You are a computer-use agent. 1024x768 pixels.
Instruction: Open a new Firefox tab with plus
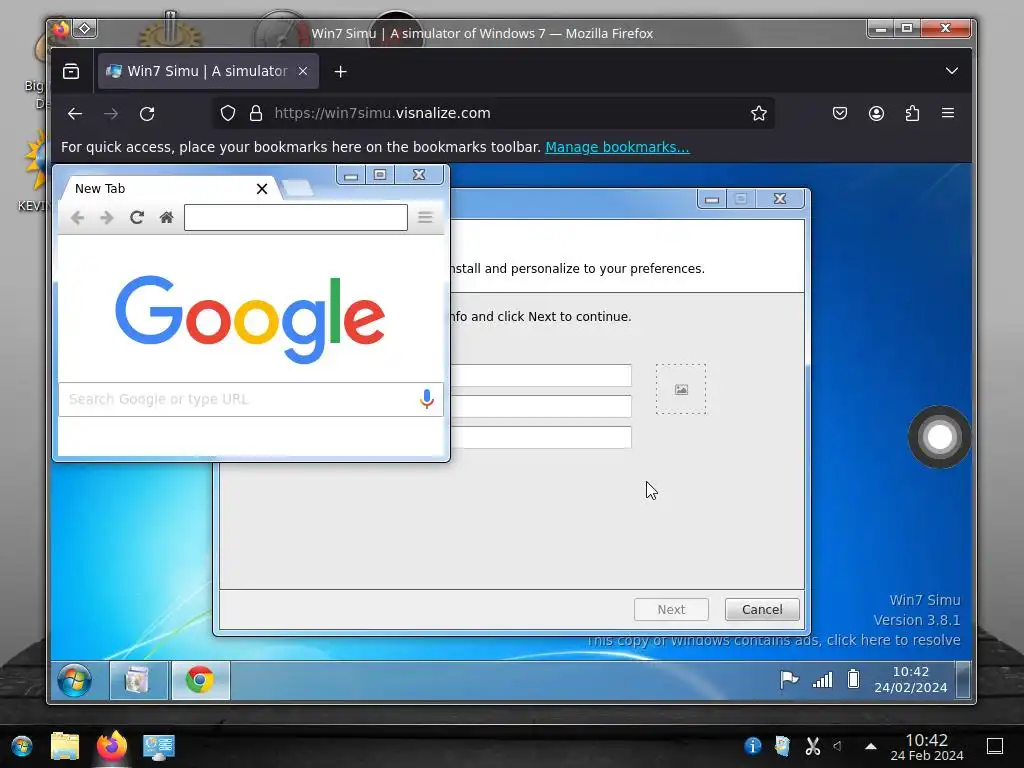(340, 71)
